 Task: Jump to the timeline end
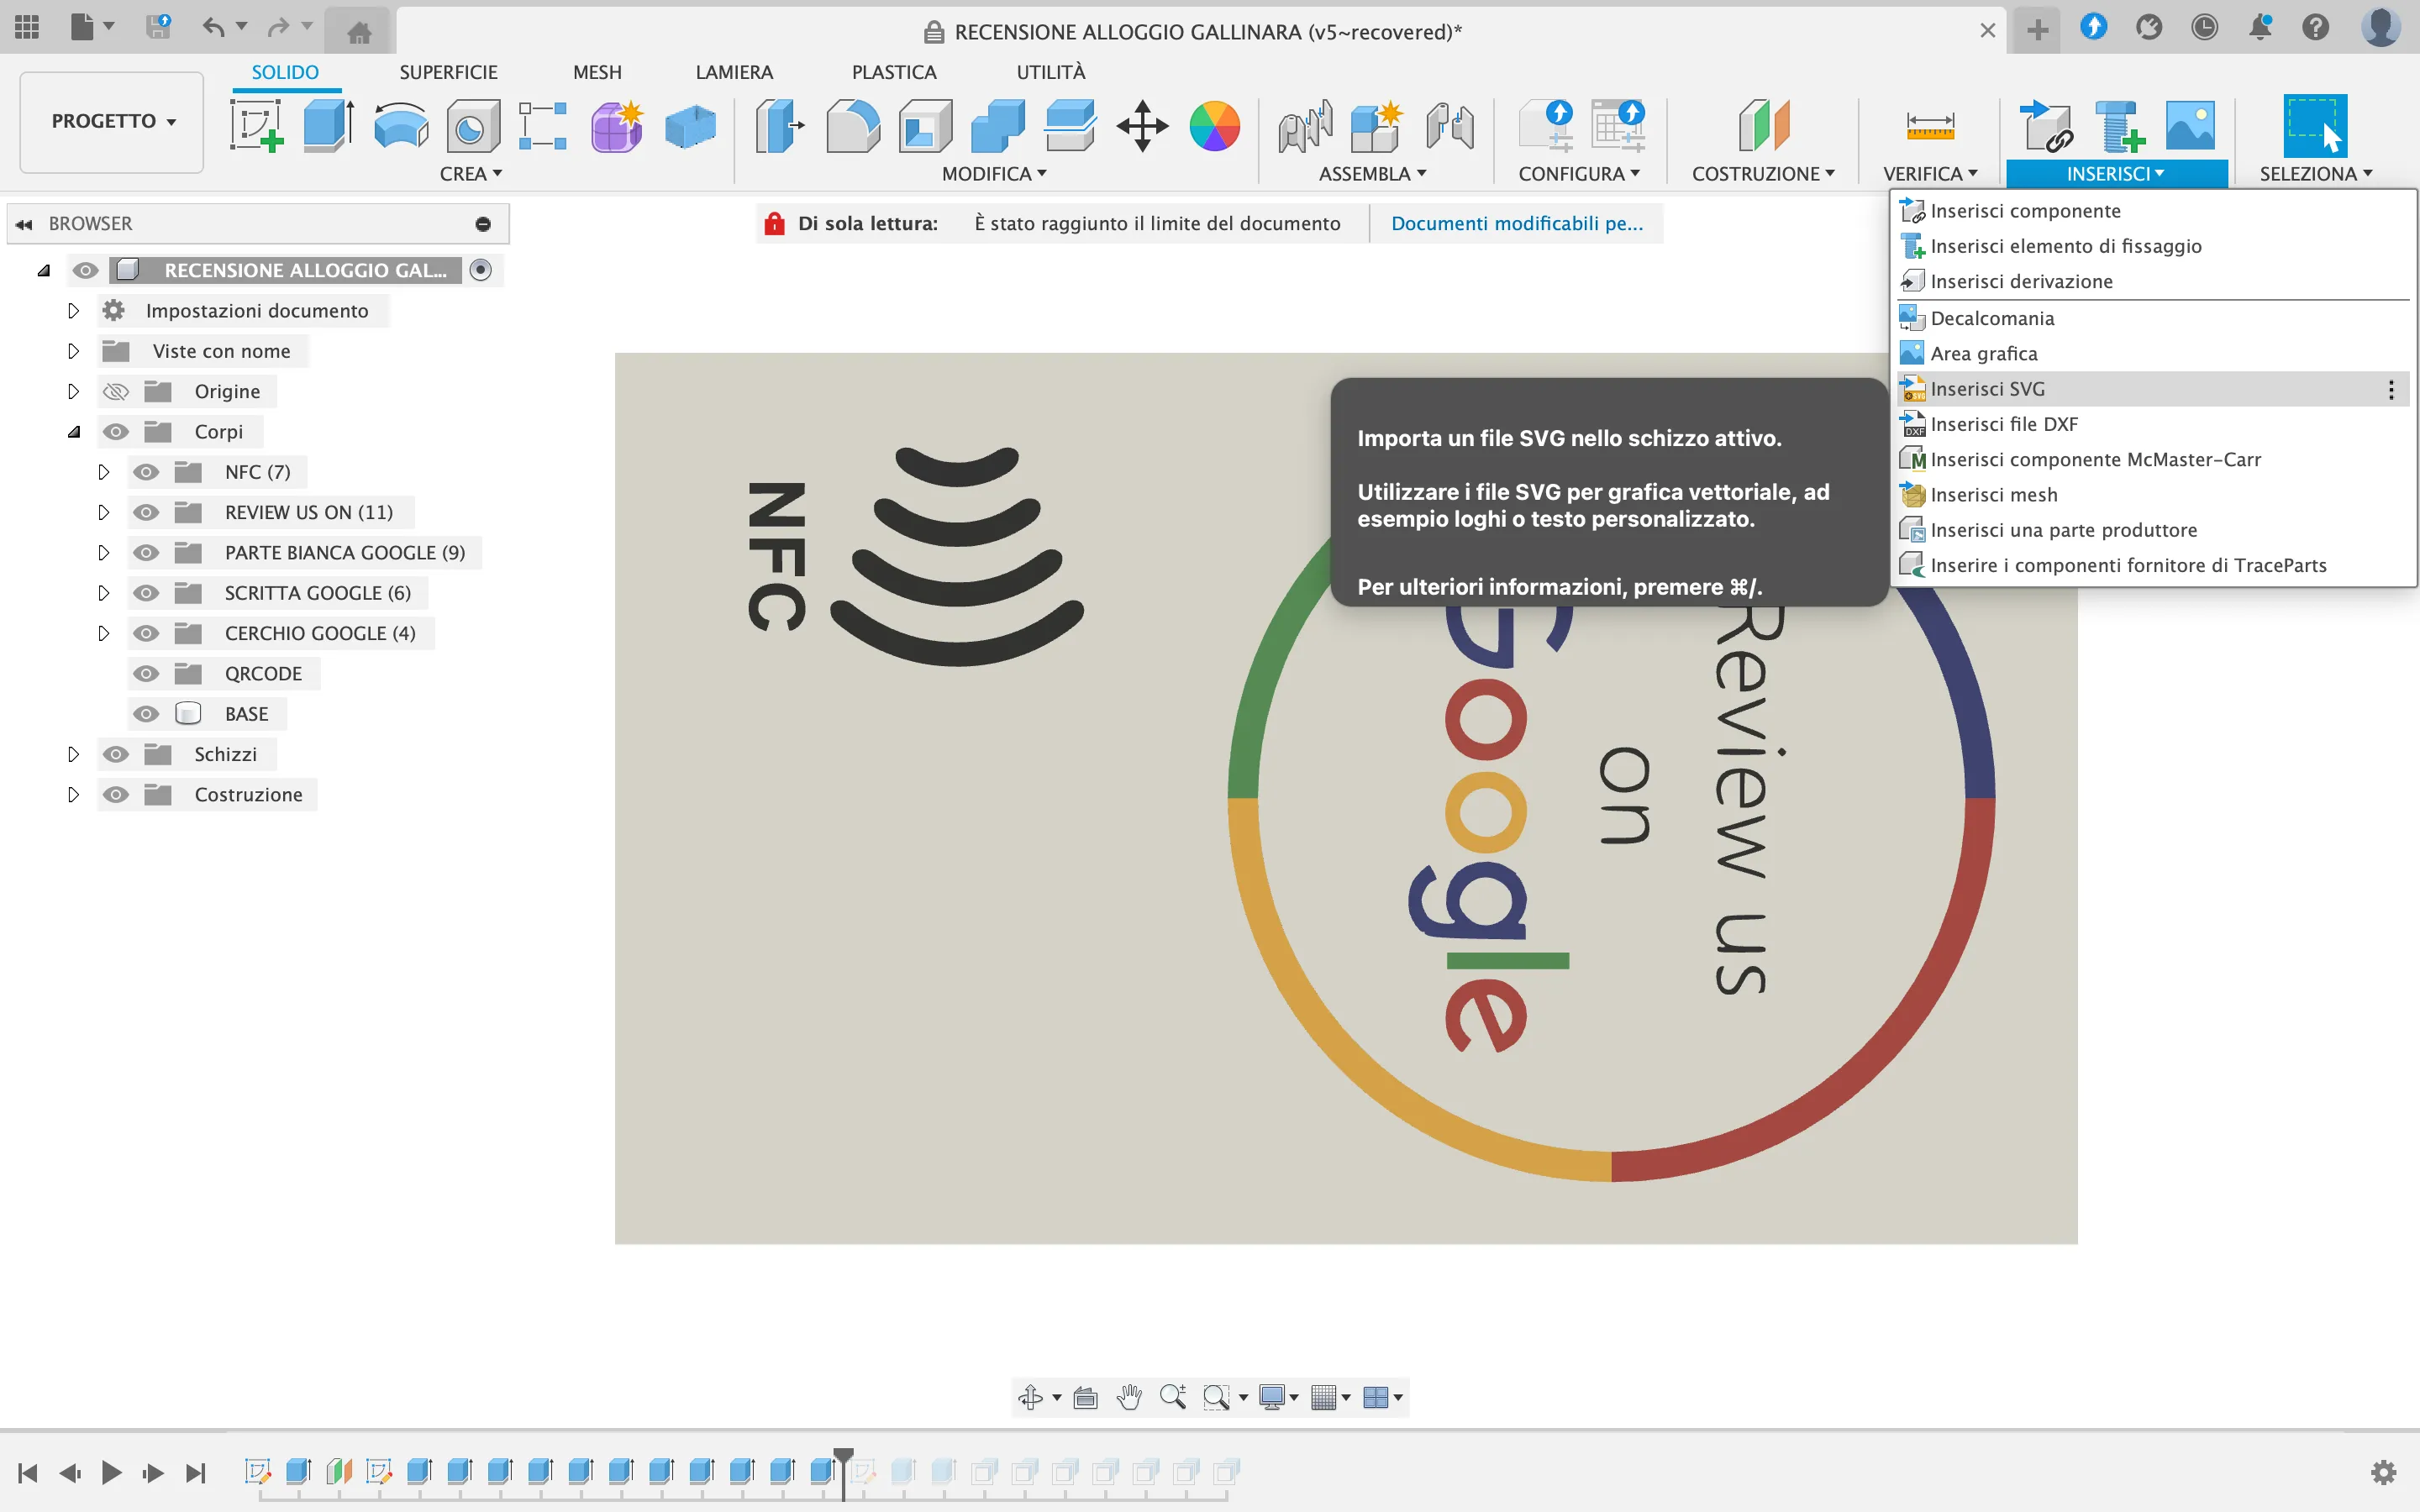[x=196, y=1472]
